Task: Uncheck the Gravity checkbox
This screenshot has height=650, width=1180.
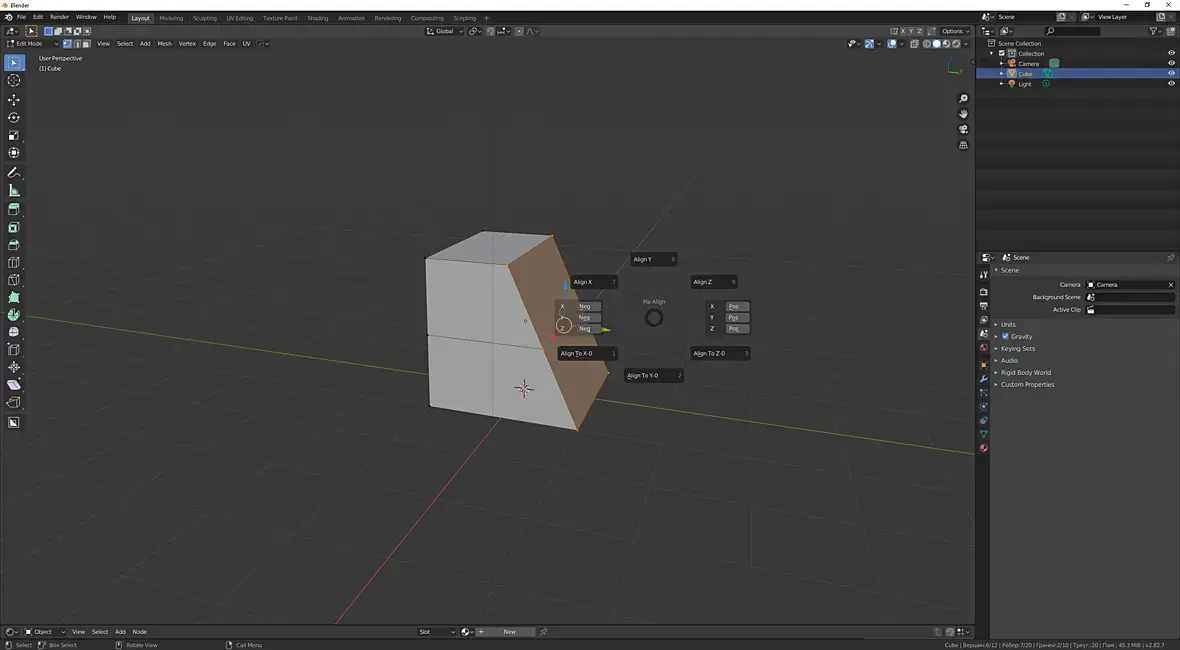Action: coord(1005,336)
